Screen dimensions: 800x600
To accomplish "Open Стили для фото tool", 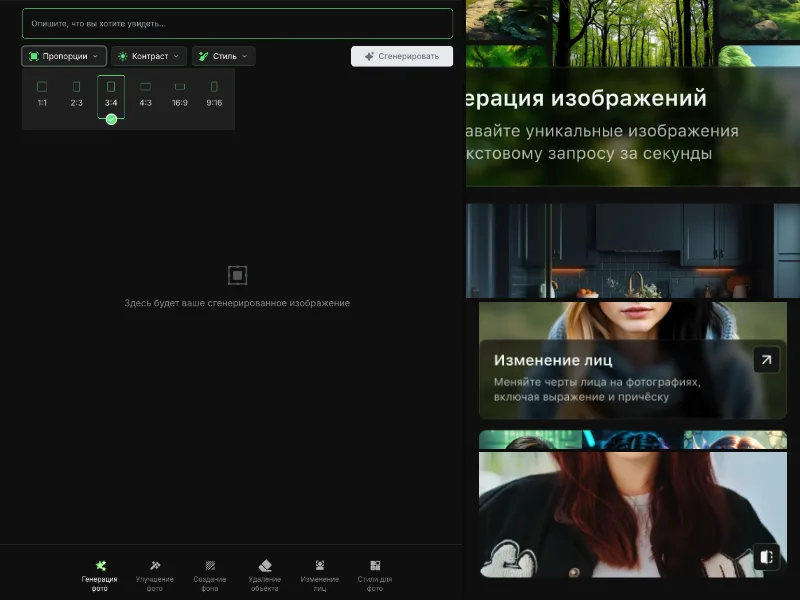I will pyautogui.click(x=375, y=576).
